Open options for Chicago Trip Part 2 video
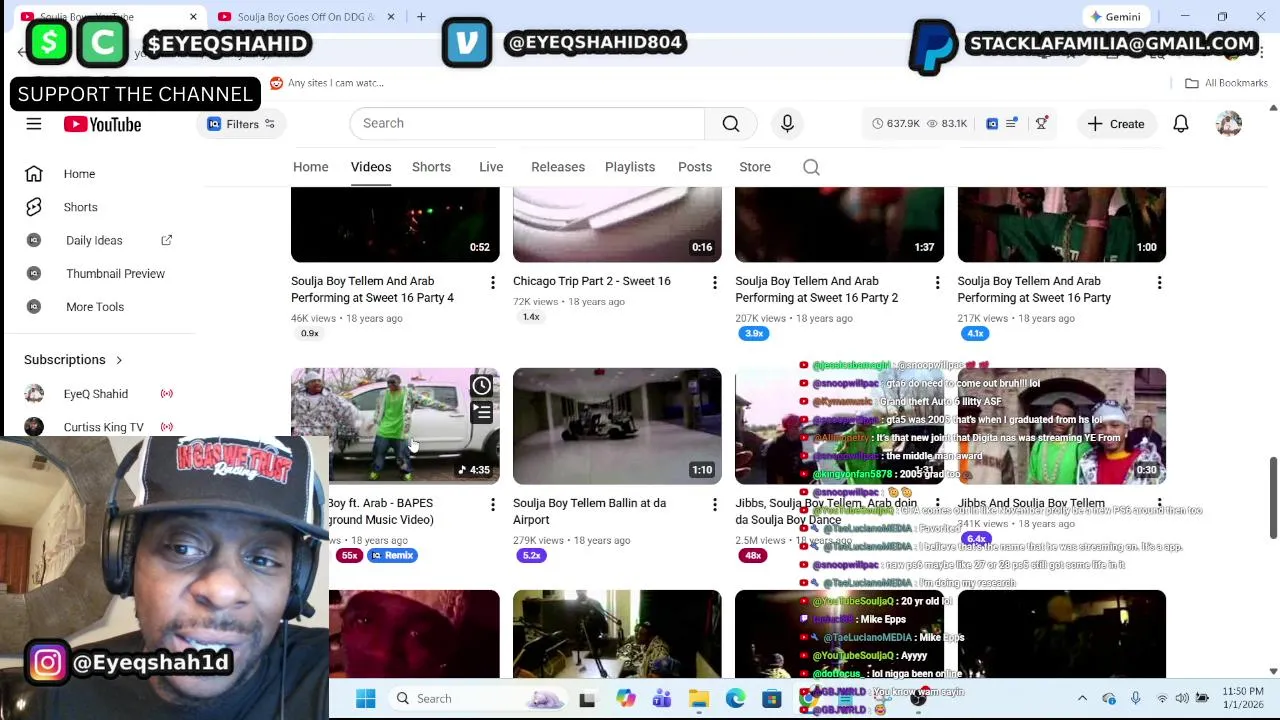Screen dimensions: 1280x720 (x=714, y=283)
